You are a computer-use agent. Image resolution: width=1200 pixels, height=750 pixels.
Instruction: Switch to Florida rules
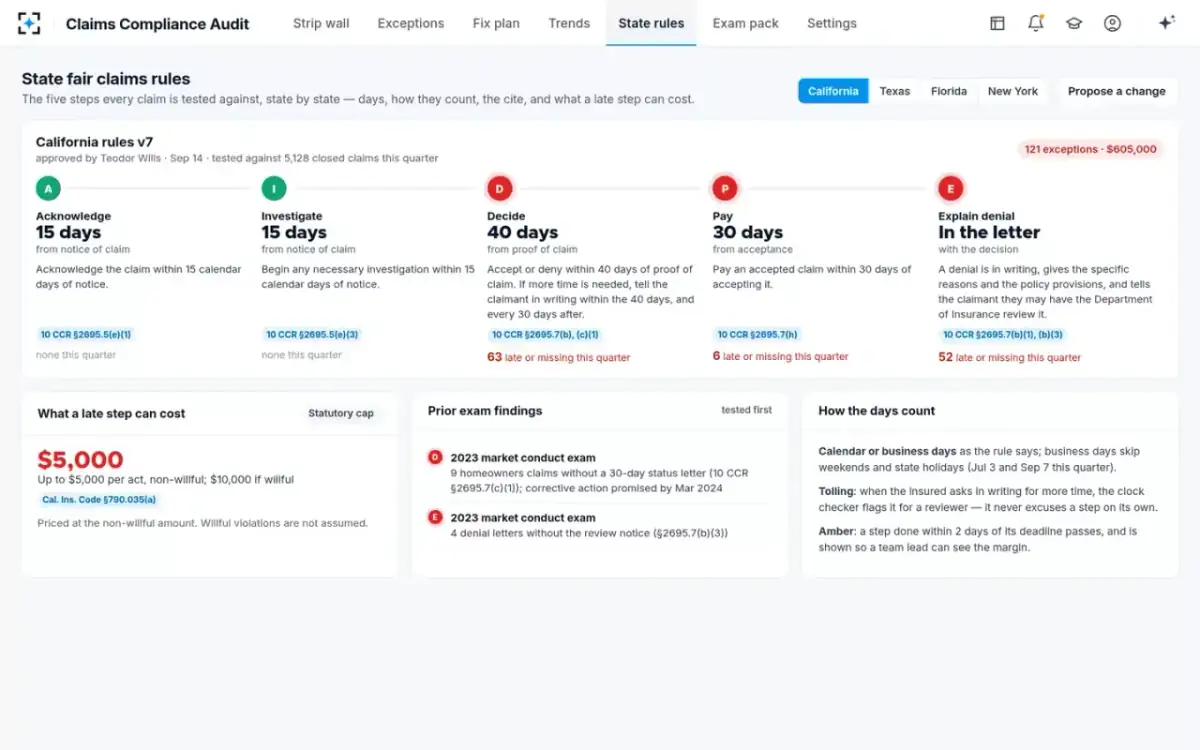point(949,91)
